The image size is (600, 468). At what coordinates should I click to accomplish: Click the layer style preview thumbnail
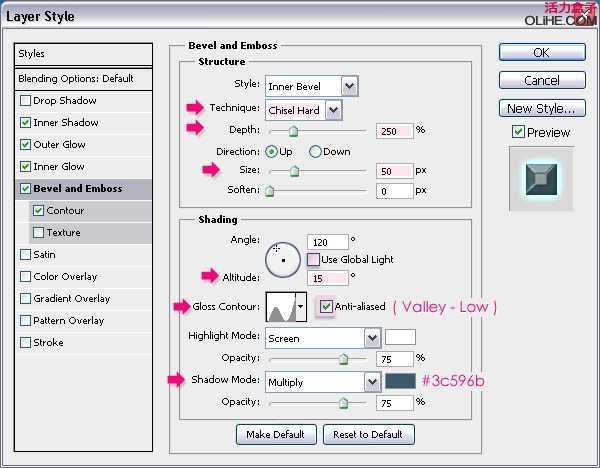pos(540,179)
